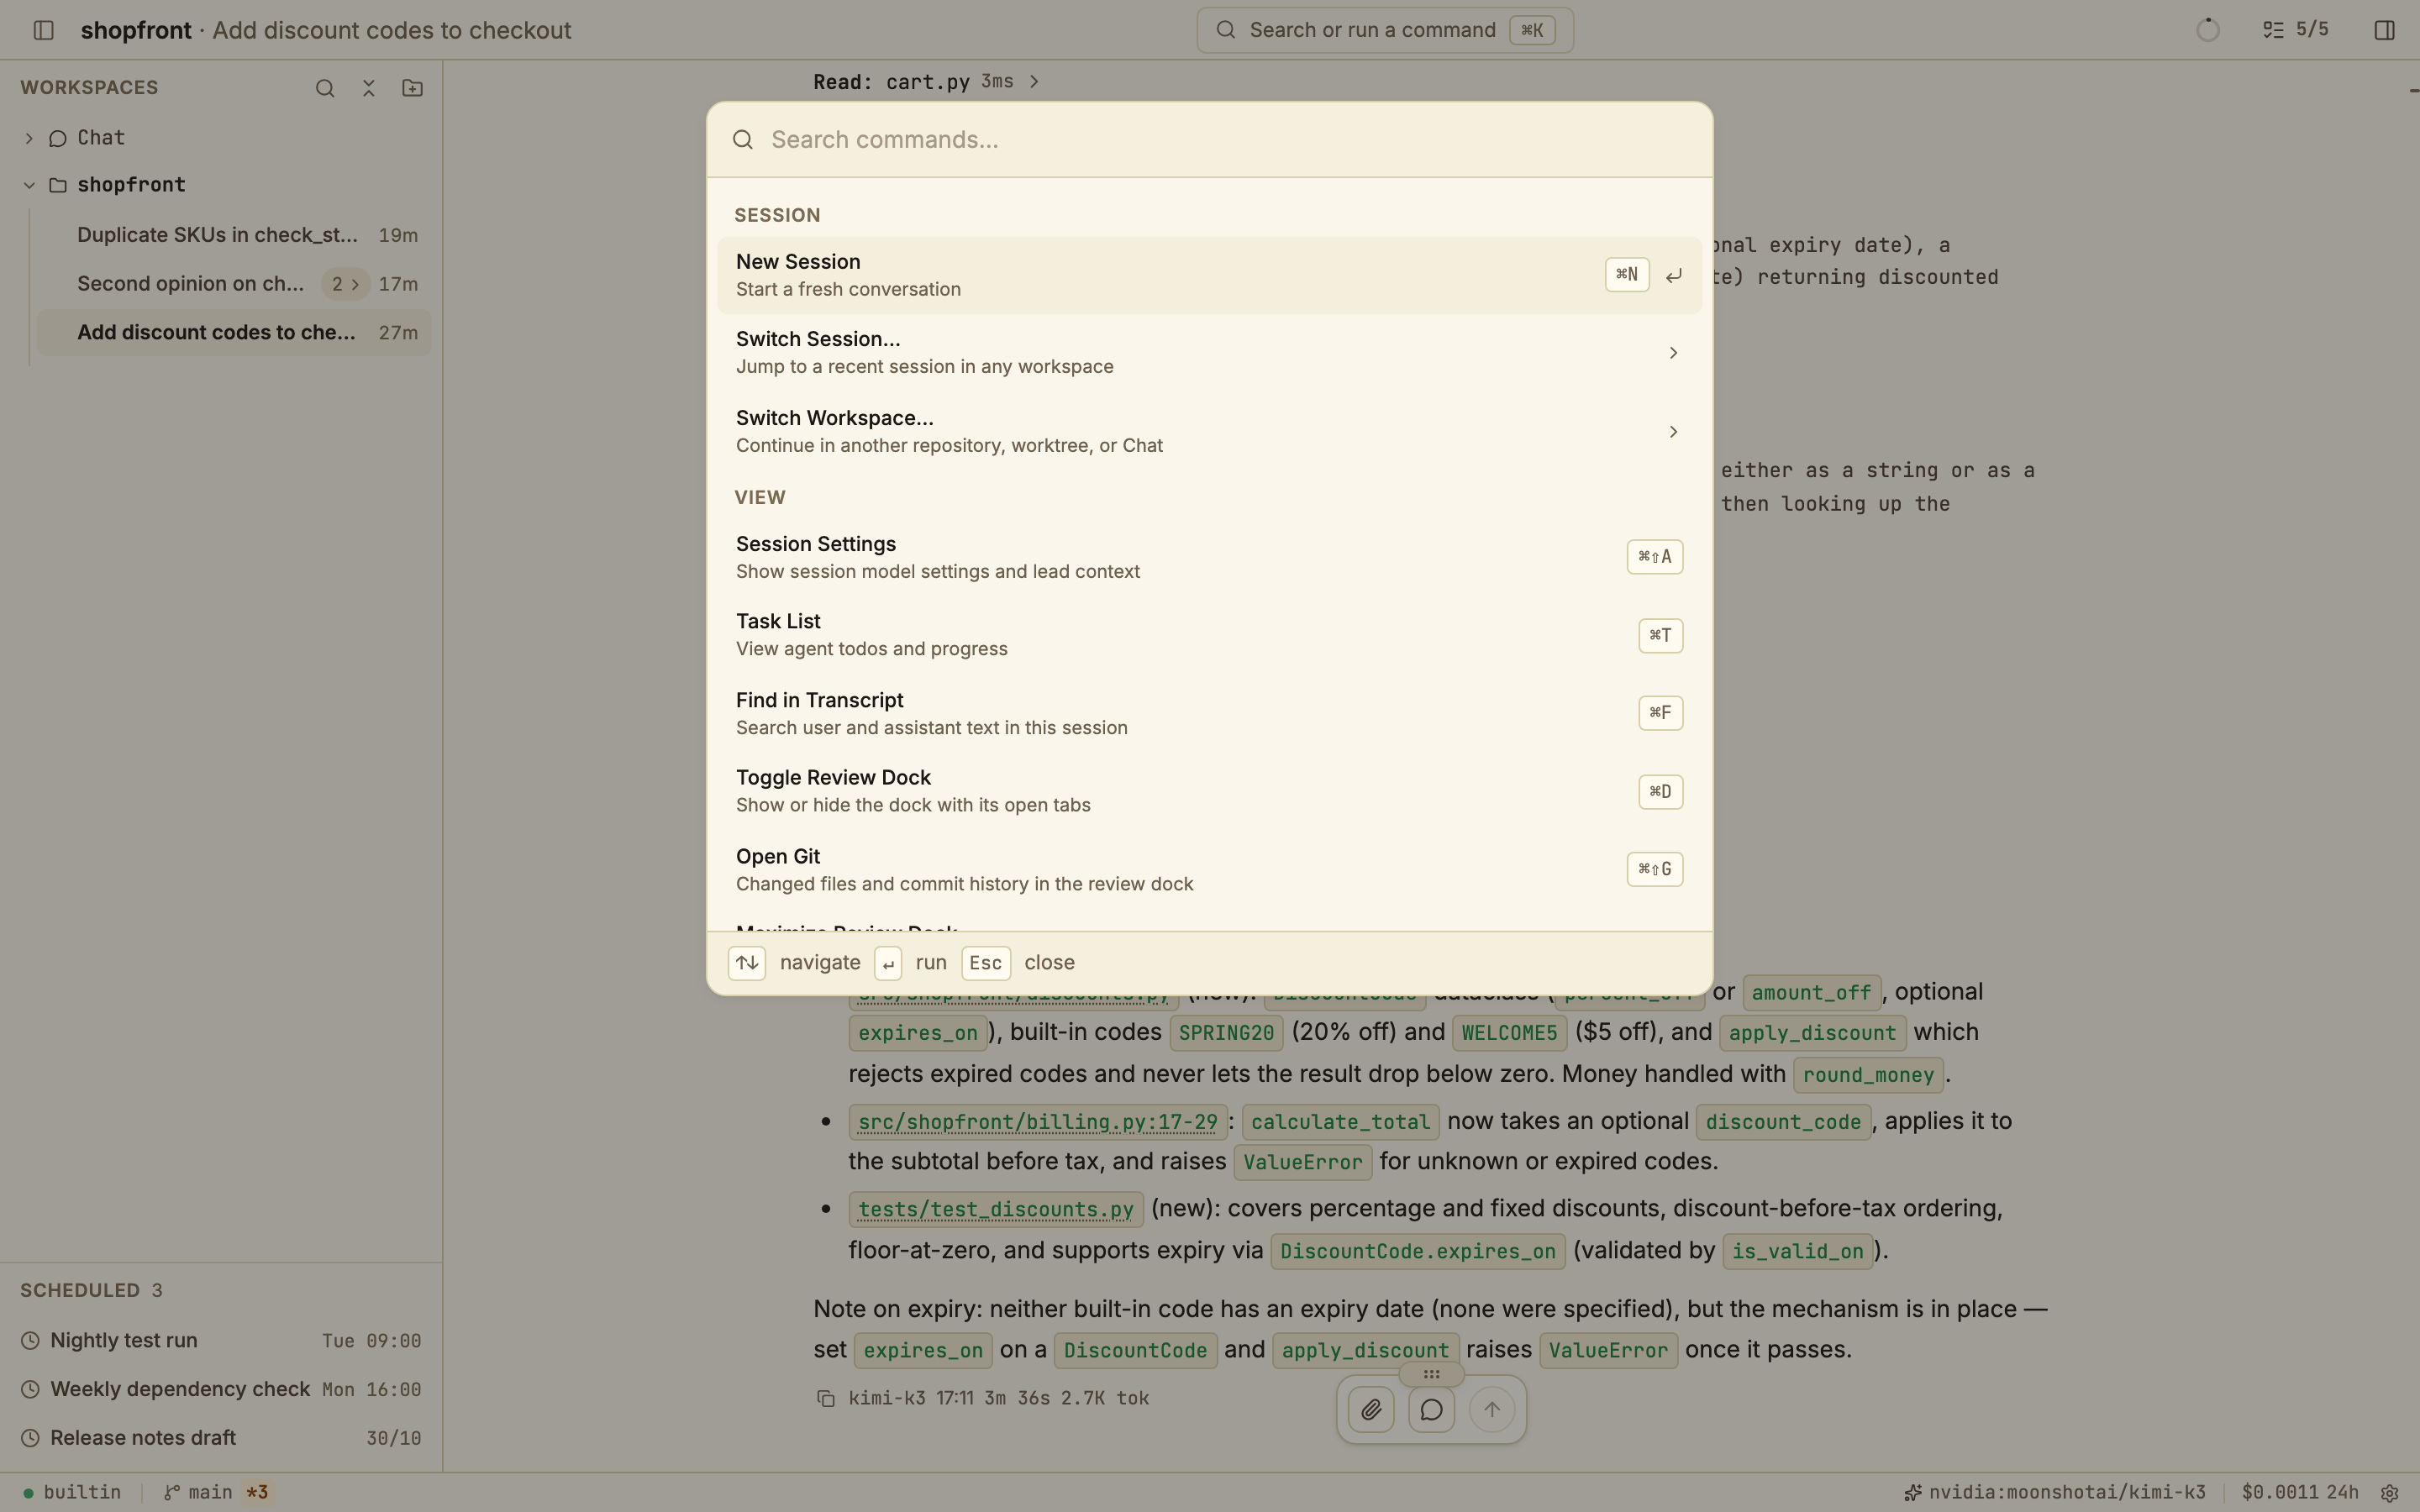
Task: Open the task list 5/5 indicator
Action: 2295,30
